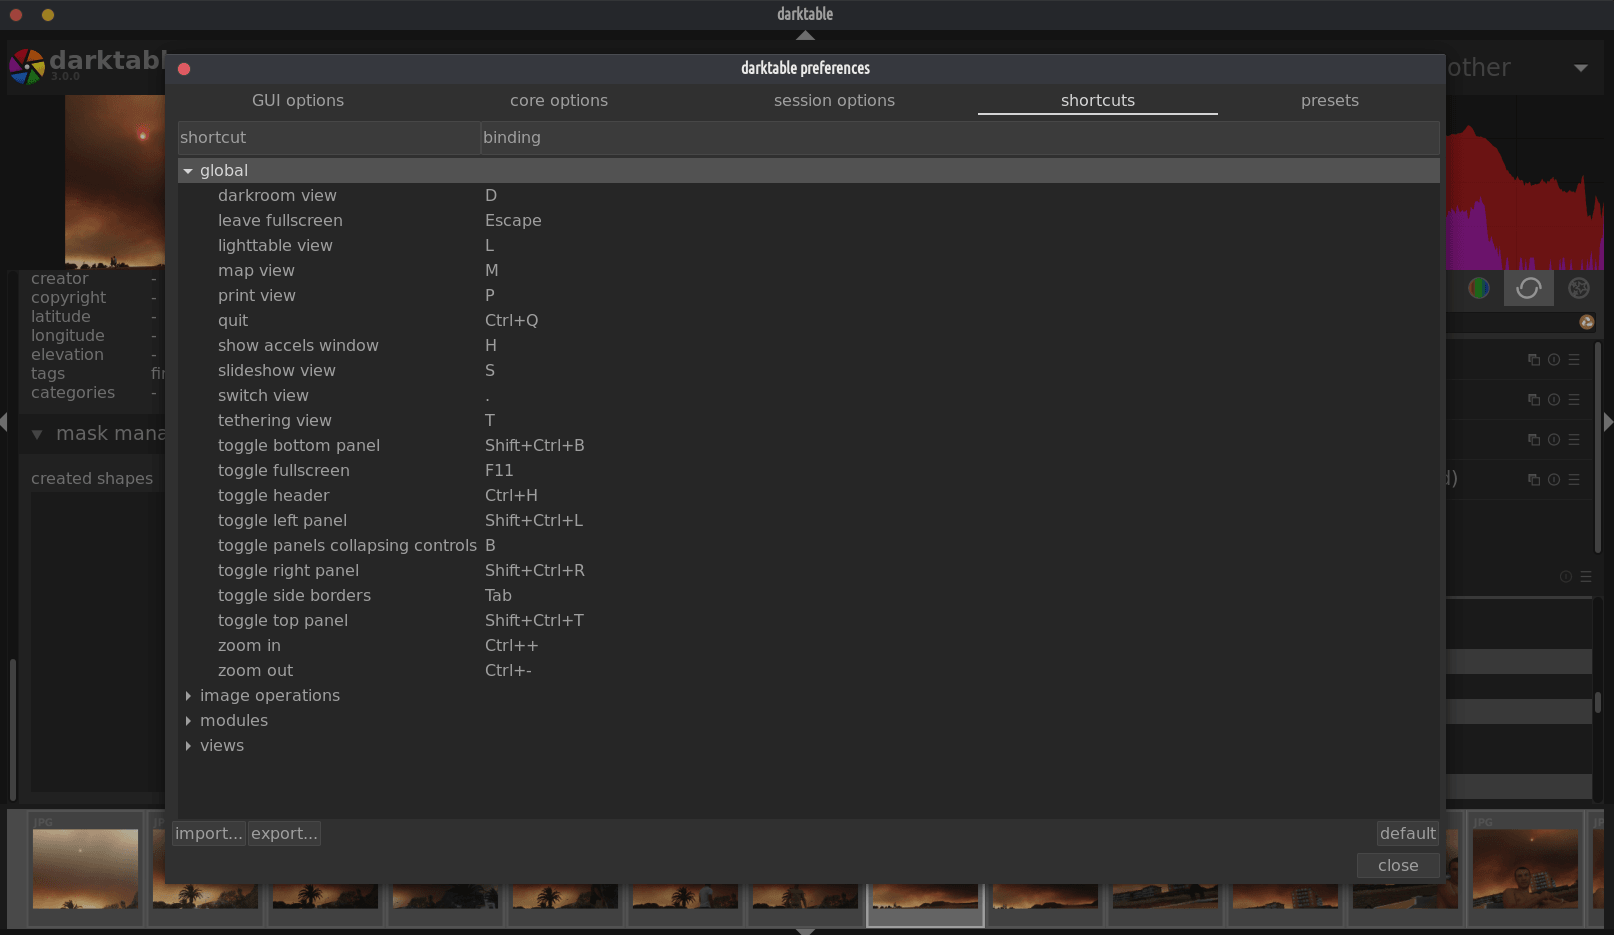This screenshot has width=1614, height=935.
Task: Select the "leave fullscreen" shortcut row
Action: pos(809,221)
